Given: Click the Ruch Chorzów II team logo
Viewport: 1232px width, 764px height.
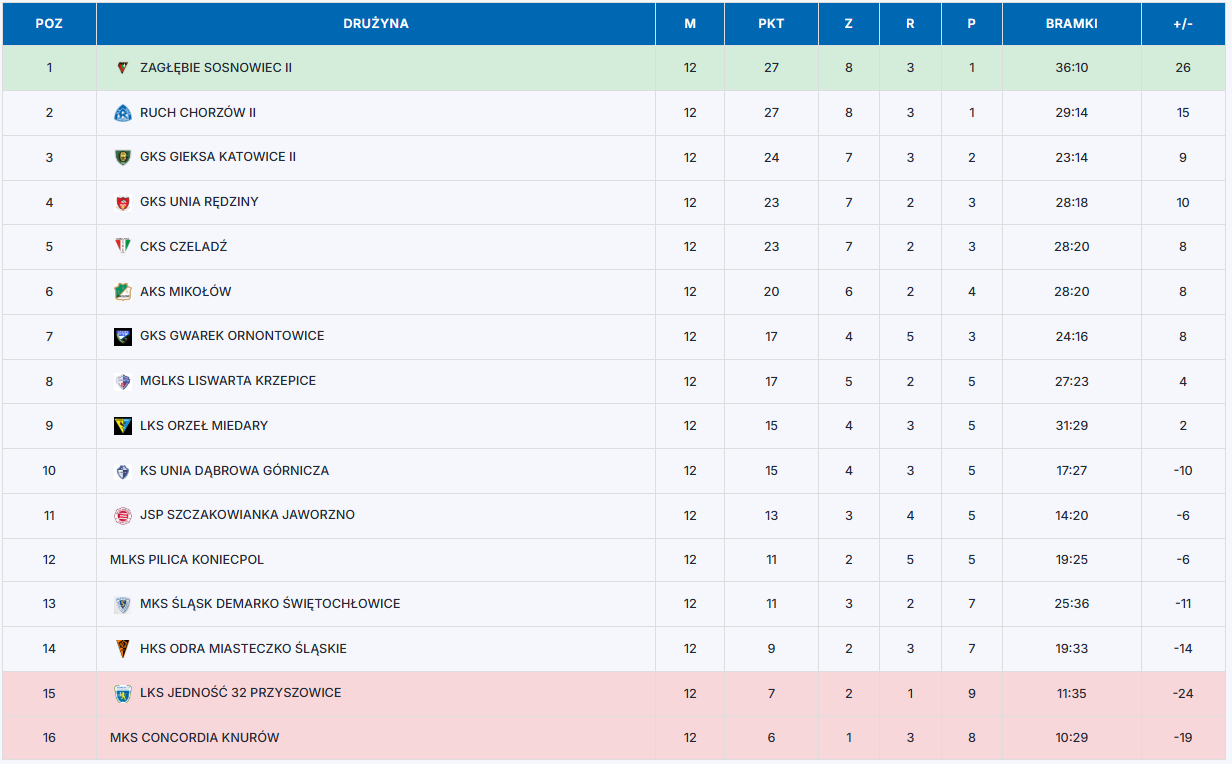Looking at the screenshot, I should pyautogui.click(x=123, y=113).
